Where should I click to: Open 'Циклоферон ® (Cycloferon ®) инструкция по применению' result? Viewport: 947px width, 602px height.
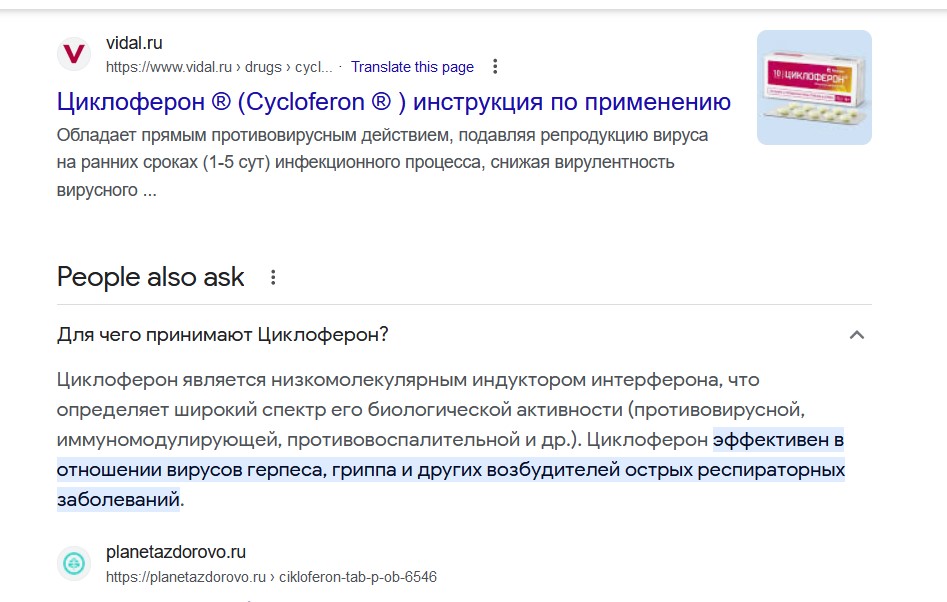[x=394, y=101]
